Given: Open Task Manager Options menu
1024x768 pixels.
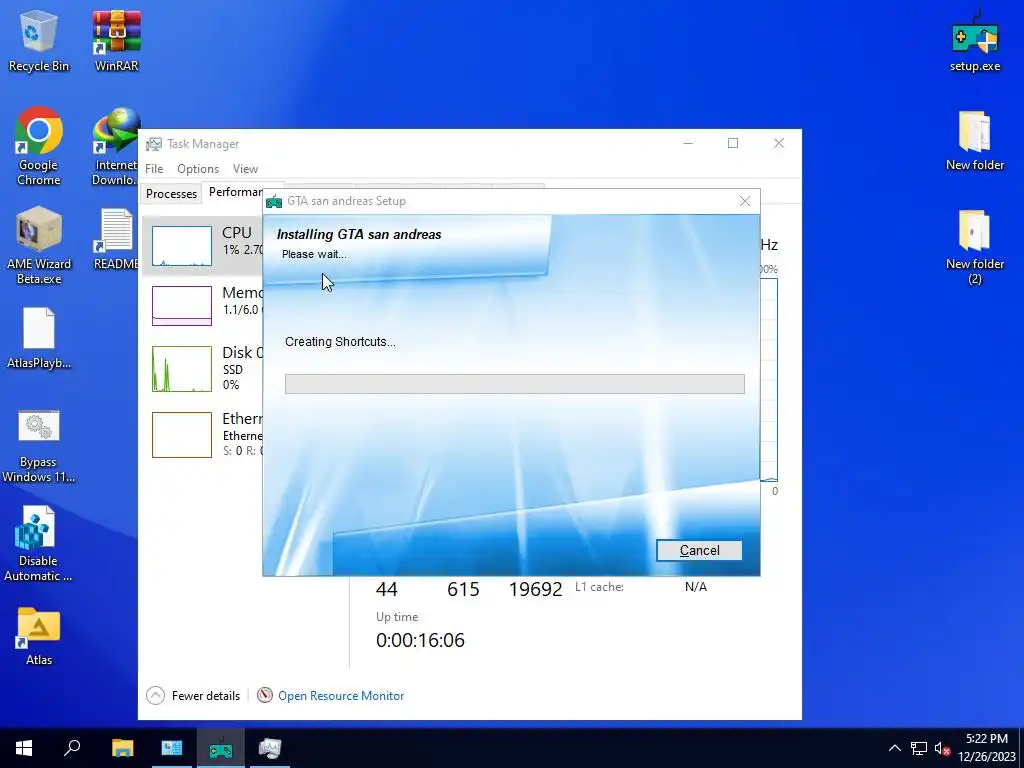Looking at the screenshot, I should click(x=198, y=168).
